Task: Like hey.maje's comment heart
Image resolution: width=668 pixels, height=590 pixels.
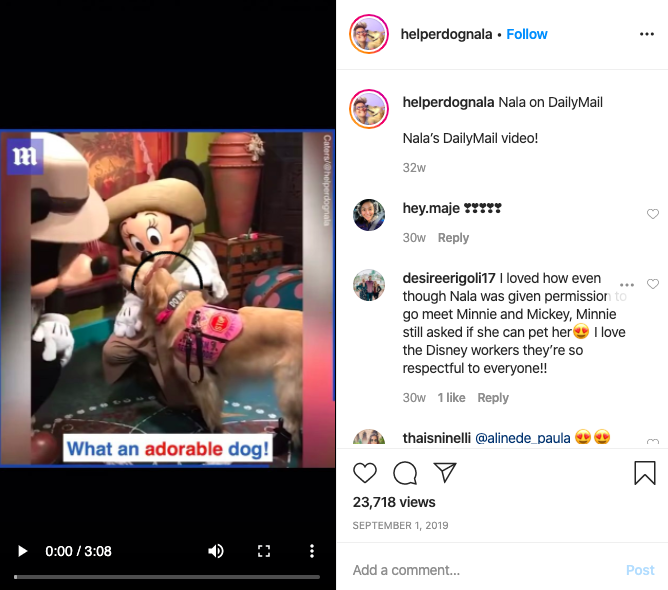Action: coord(653,214)
